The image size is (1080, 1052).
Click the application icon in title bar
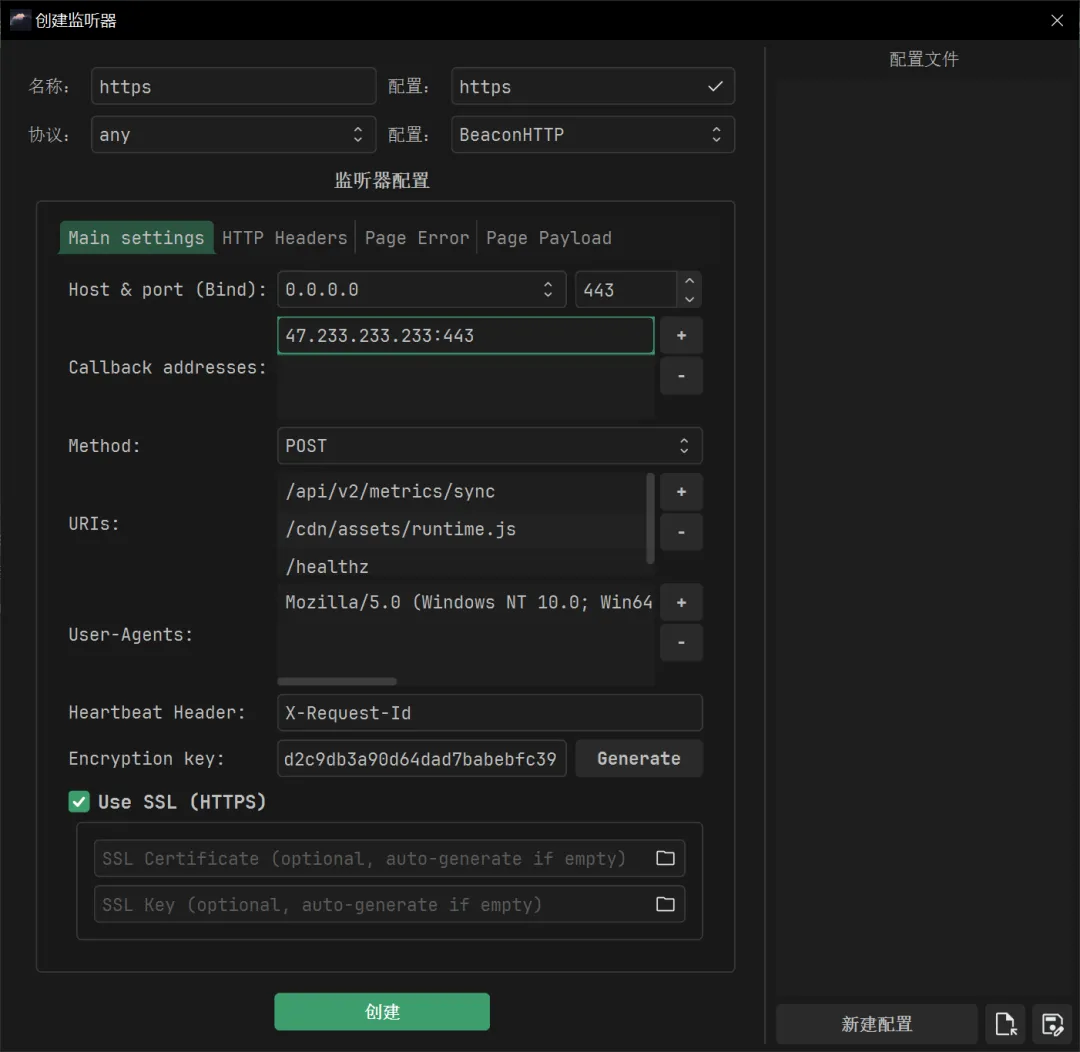(19, 20)
